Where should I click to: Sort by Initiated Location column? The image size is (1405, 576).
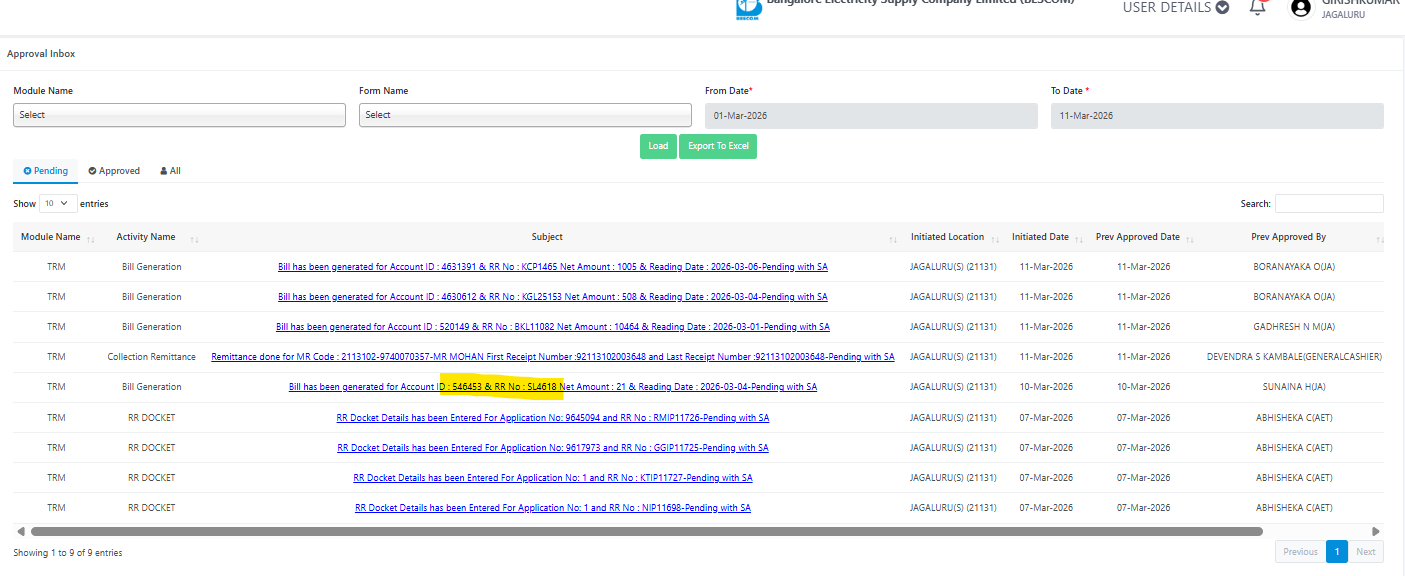[x=953, y=237]
